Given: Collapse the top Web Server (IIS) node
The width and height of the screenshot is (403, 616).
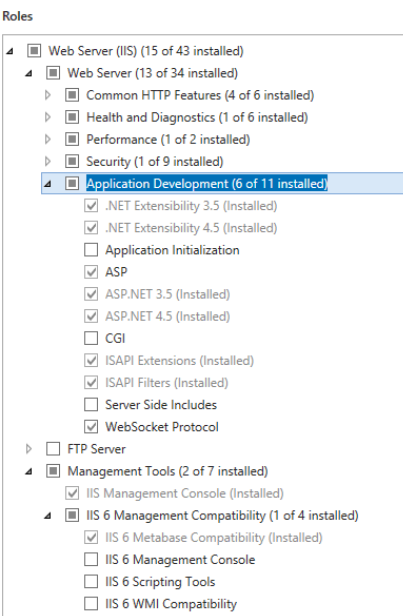Looking at the screenshot, I should 10,51.
